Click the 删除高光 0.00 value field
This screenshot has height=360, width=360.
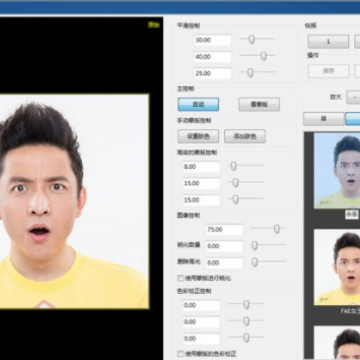click(224, 263)
